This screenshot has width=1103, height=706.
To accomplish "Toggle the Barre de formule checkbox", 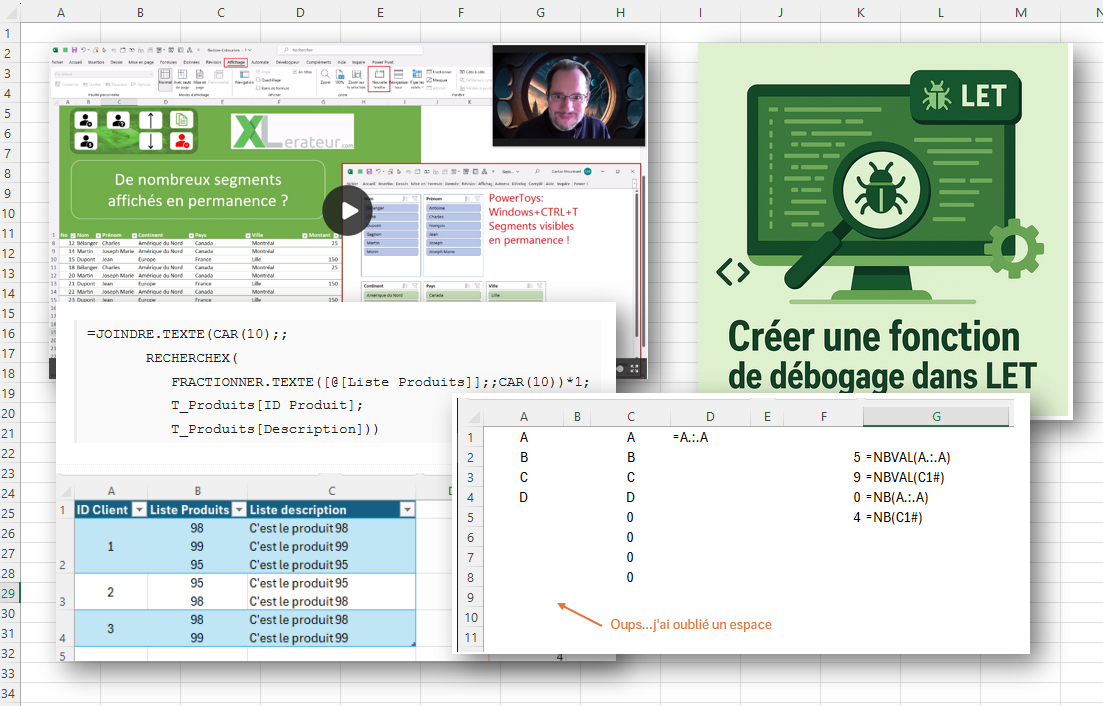I will 261,88.
